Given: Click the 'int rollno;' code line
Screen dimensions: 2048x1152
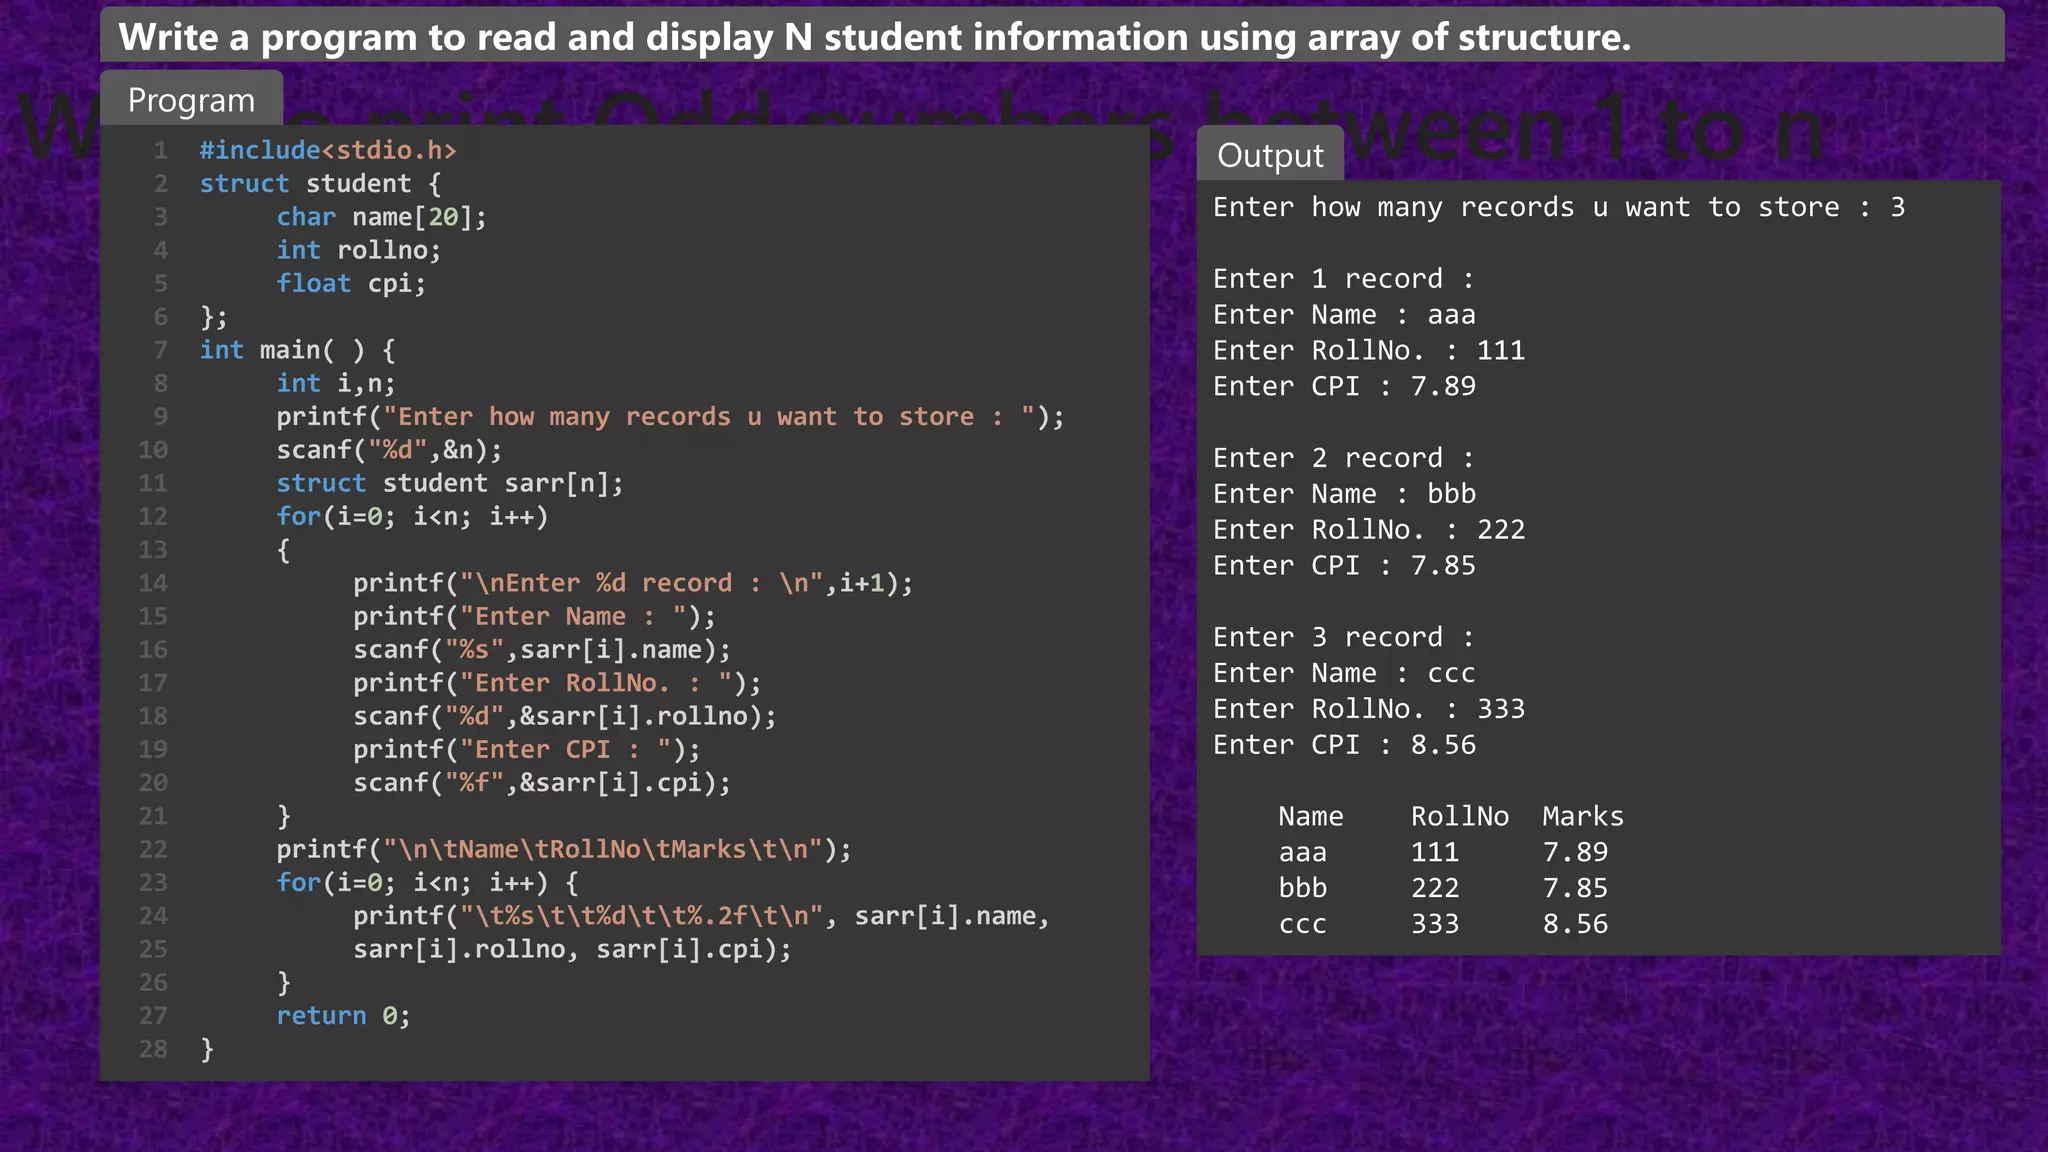Looking at the screenshot, I should pos(358,250).
